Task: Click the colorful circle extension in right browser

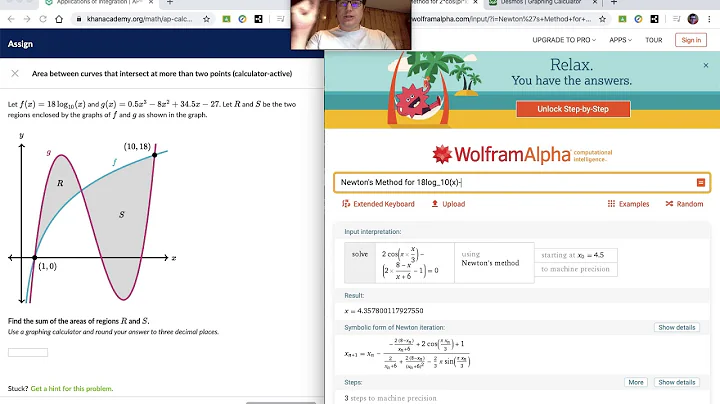Action: pos(638,19)
